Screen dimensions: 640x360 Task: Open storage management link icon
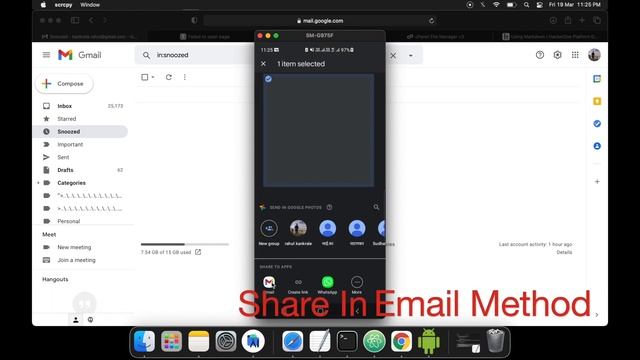[198, 252]
